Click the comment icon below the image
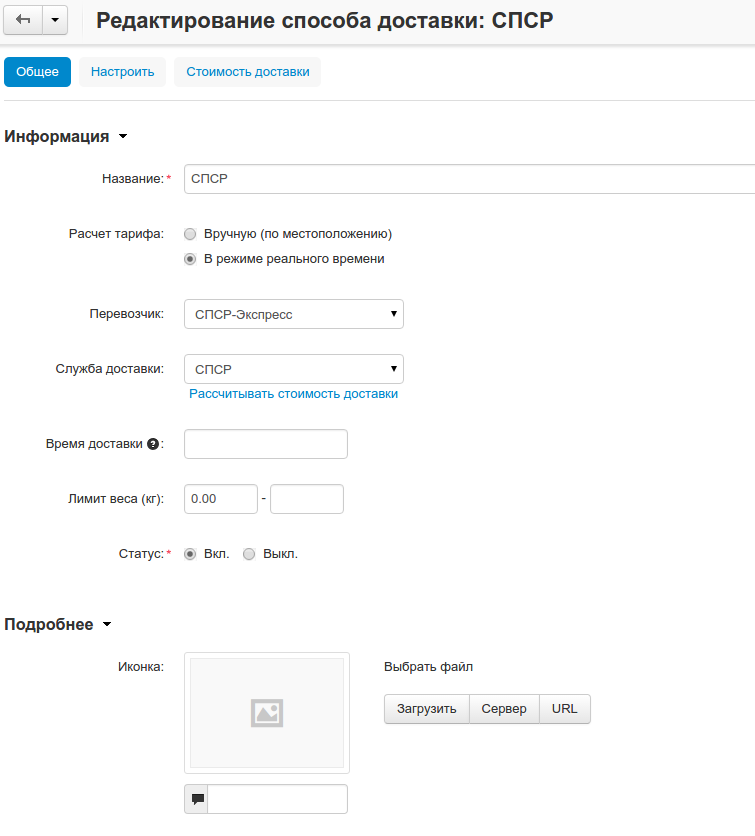 [197, 799]
